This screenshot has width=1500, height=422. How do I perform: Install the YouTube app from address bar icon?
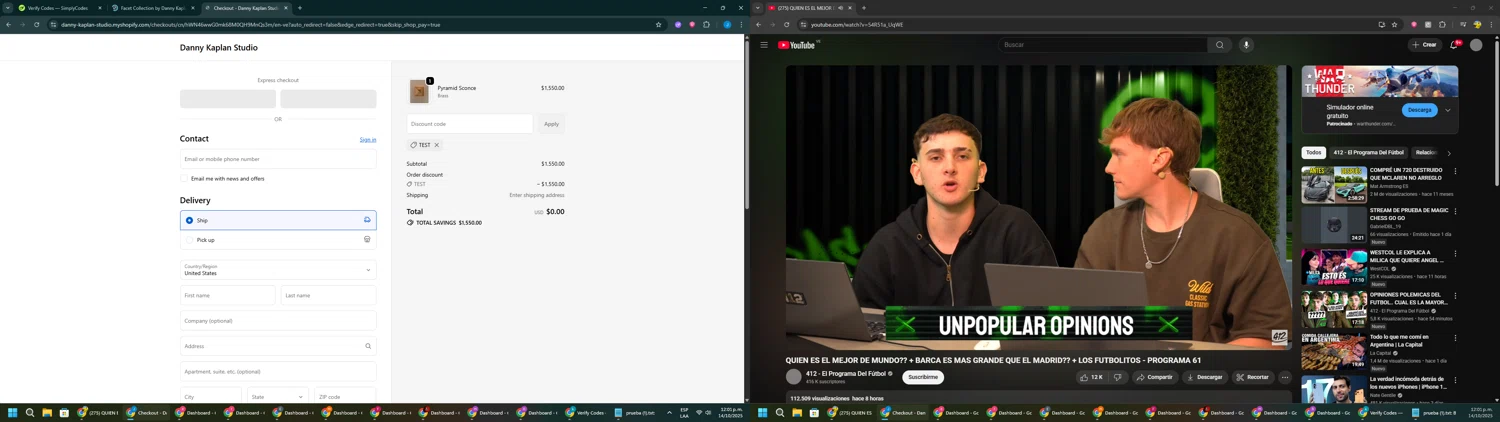coord(1381,25)
